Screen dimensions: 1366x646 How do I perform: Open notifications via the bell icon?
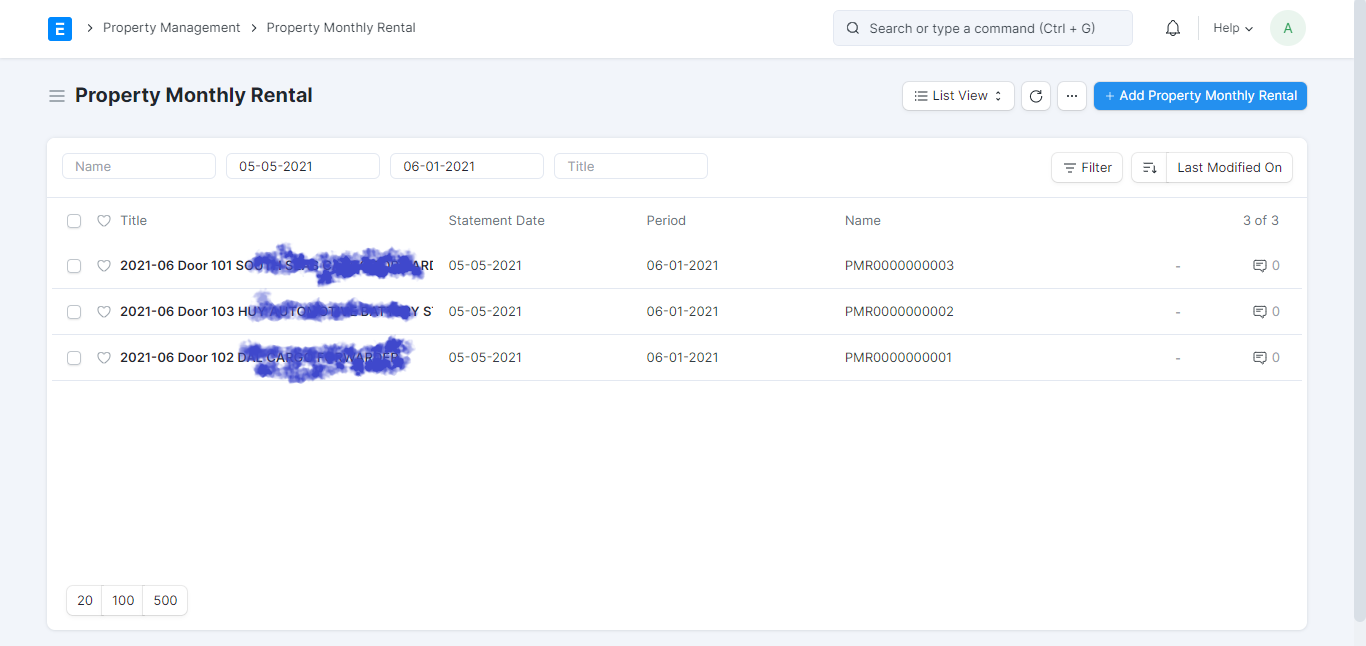1172,27
